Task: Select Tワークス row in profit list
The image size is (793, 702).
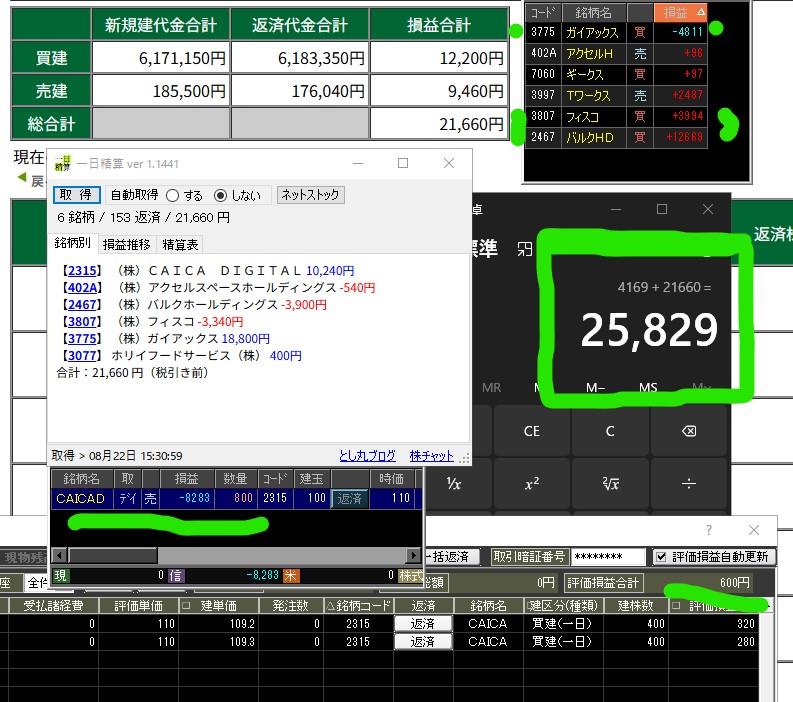Action: tap(615, 95)
